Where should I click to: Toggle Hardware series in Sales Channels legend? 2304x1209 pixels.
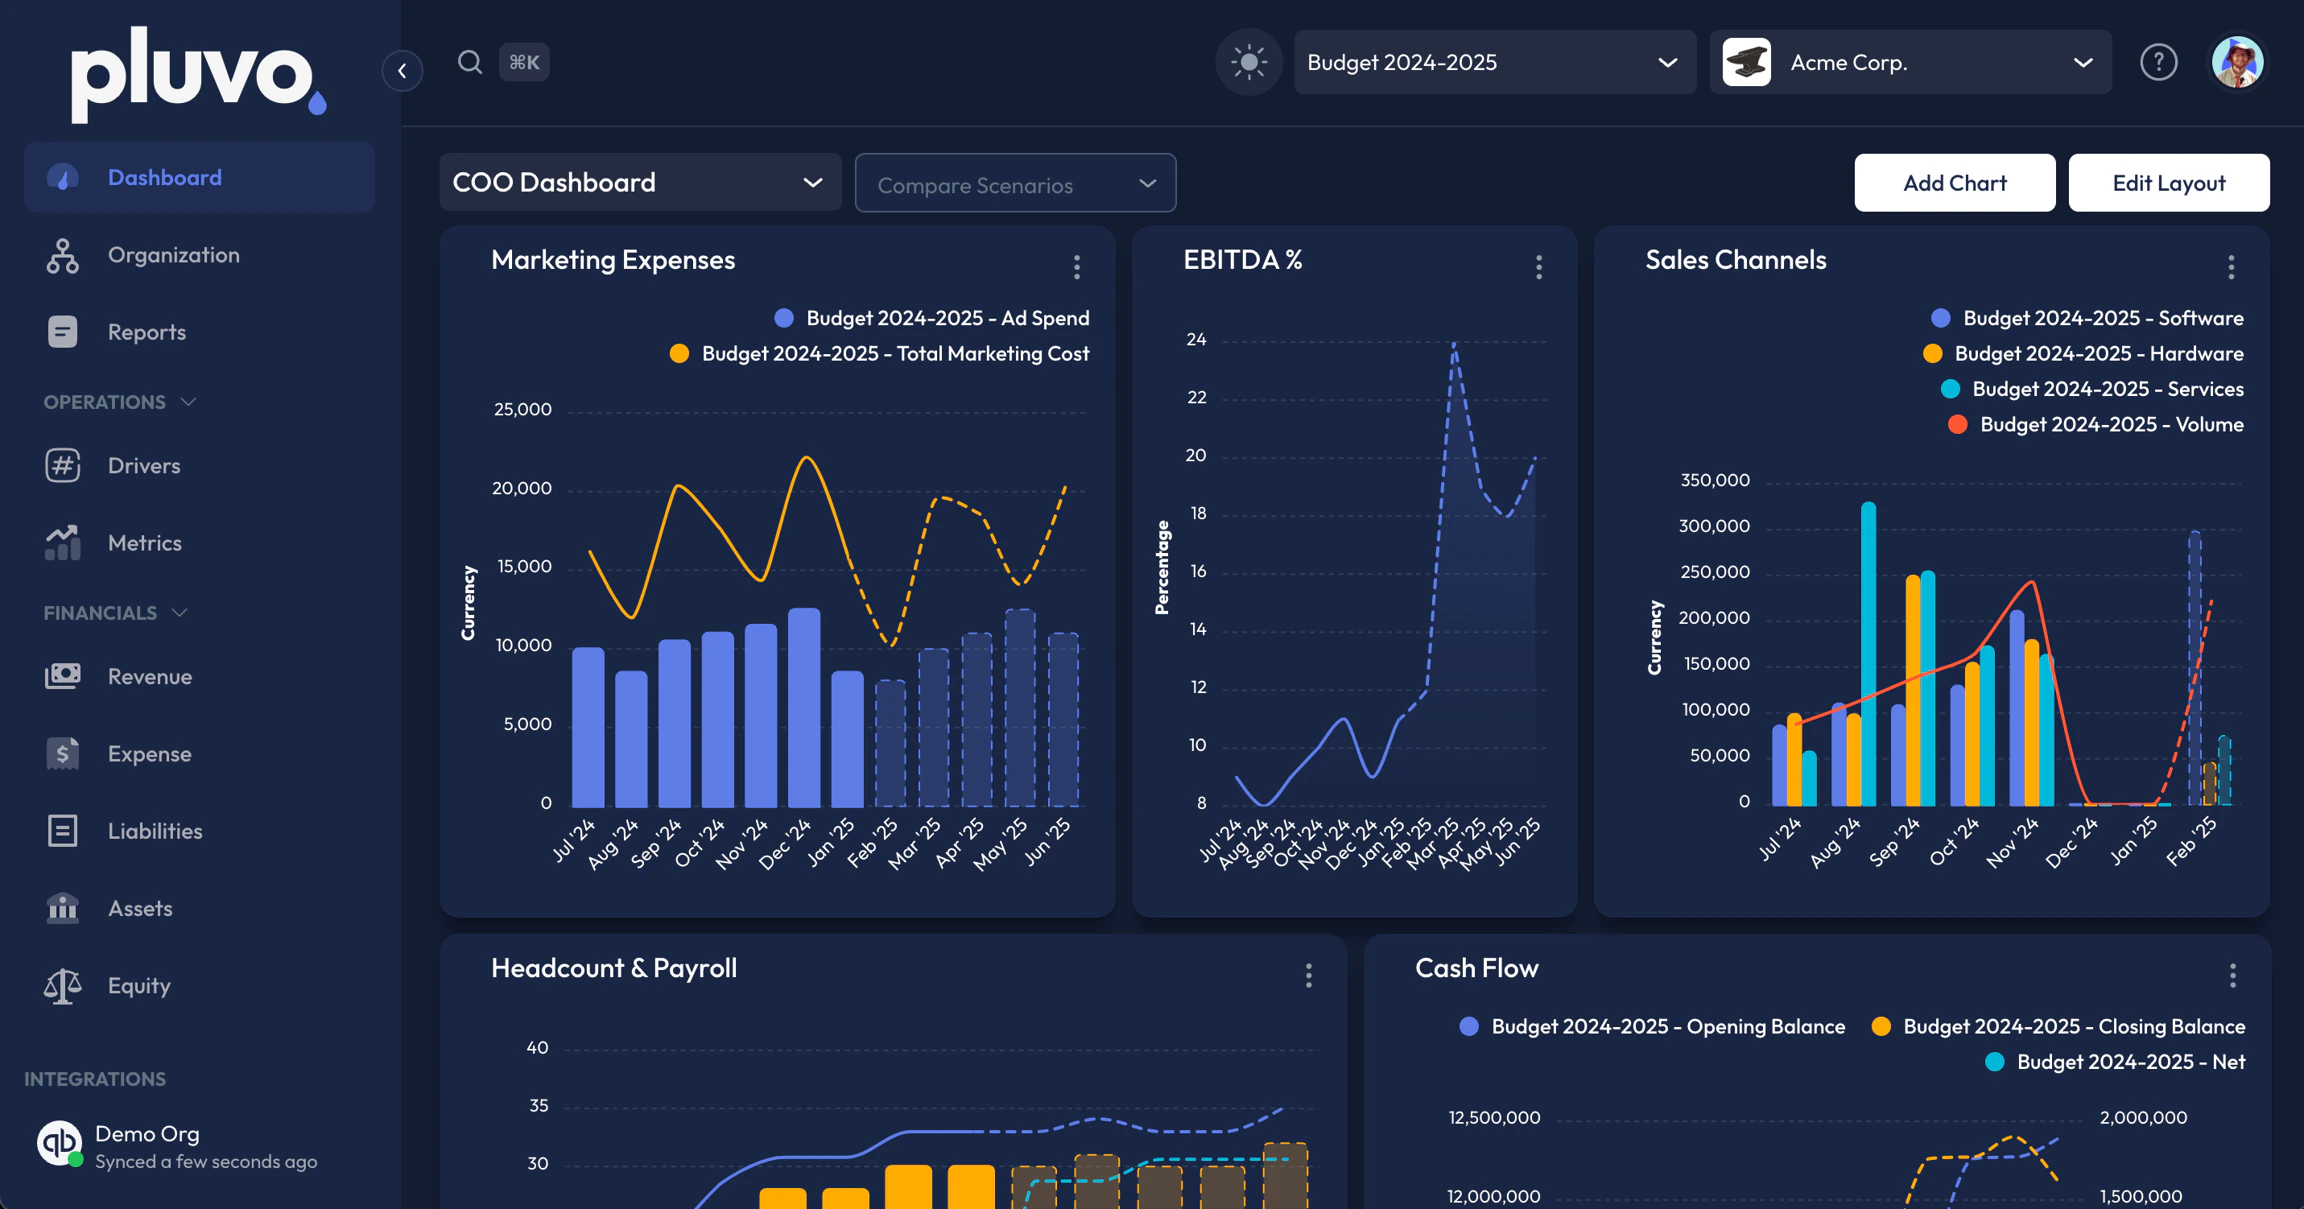(2083, 354)
